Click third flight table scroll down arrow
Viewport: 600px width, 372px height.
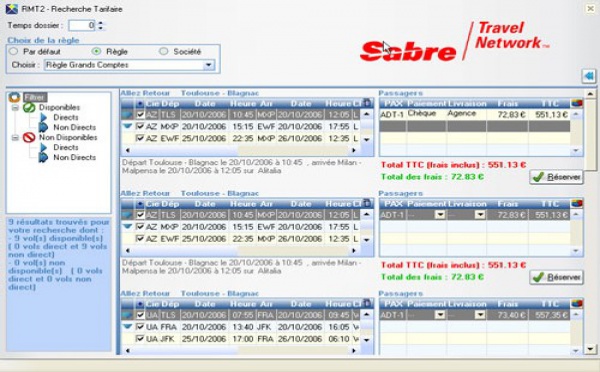[367, 339]
